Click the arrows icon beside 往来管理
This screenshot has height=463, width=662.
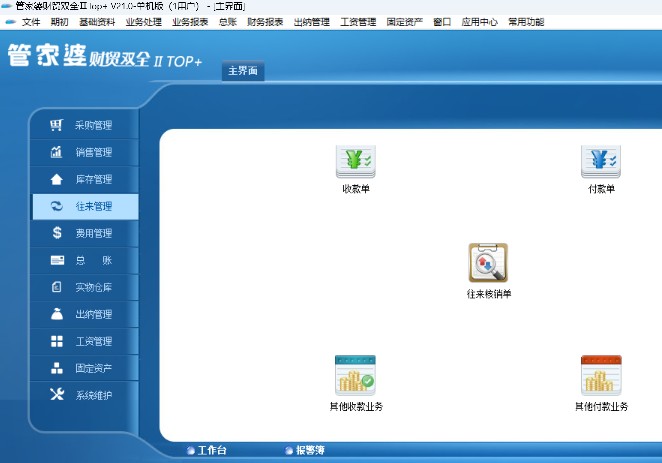coord(56,206)
